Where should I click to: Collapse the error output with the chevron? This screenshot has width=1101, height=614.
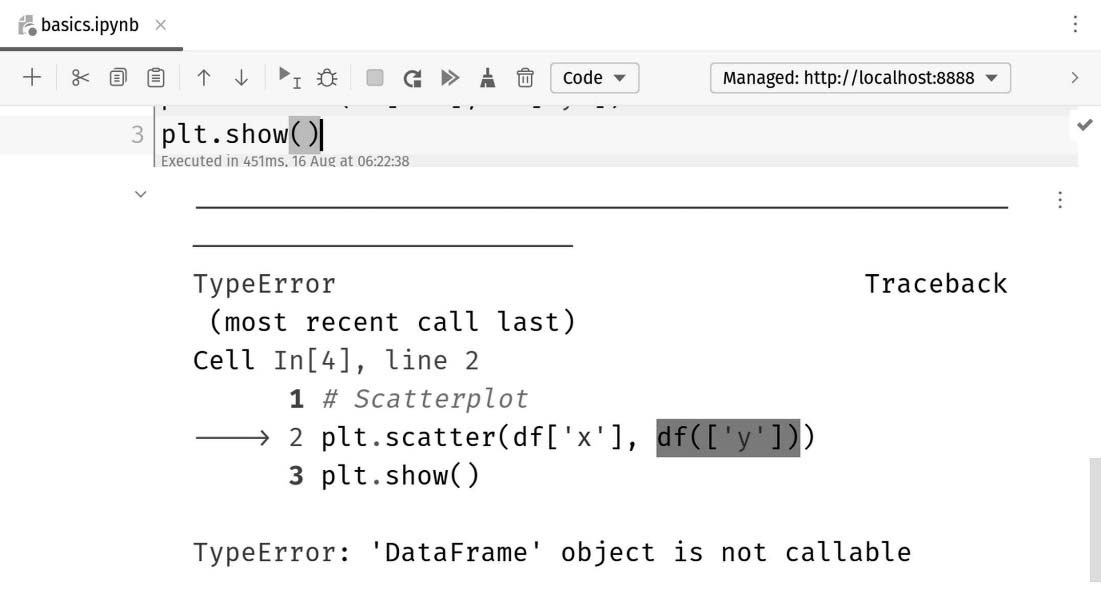(x=140, y=193)
